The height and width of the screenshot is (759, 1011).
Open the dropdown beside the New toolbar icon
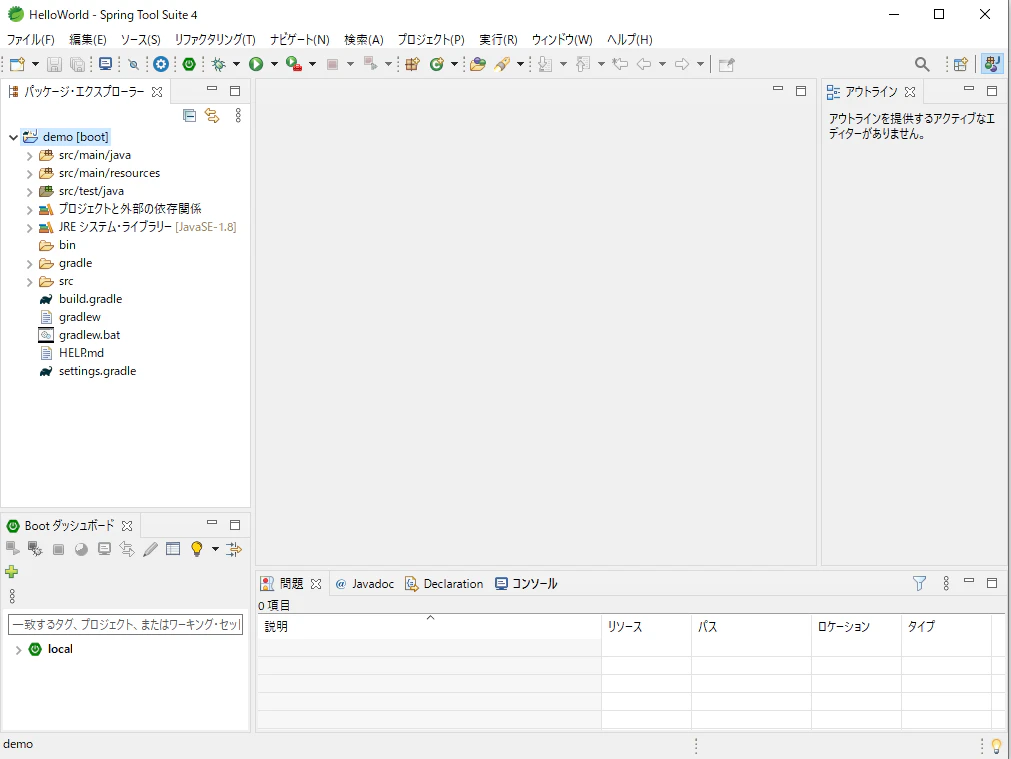pyautogui.click(x=35, y=64)
